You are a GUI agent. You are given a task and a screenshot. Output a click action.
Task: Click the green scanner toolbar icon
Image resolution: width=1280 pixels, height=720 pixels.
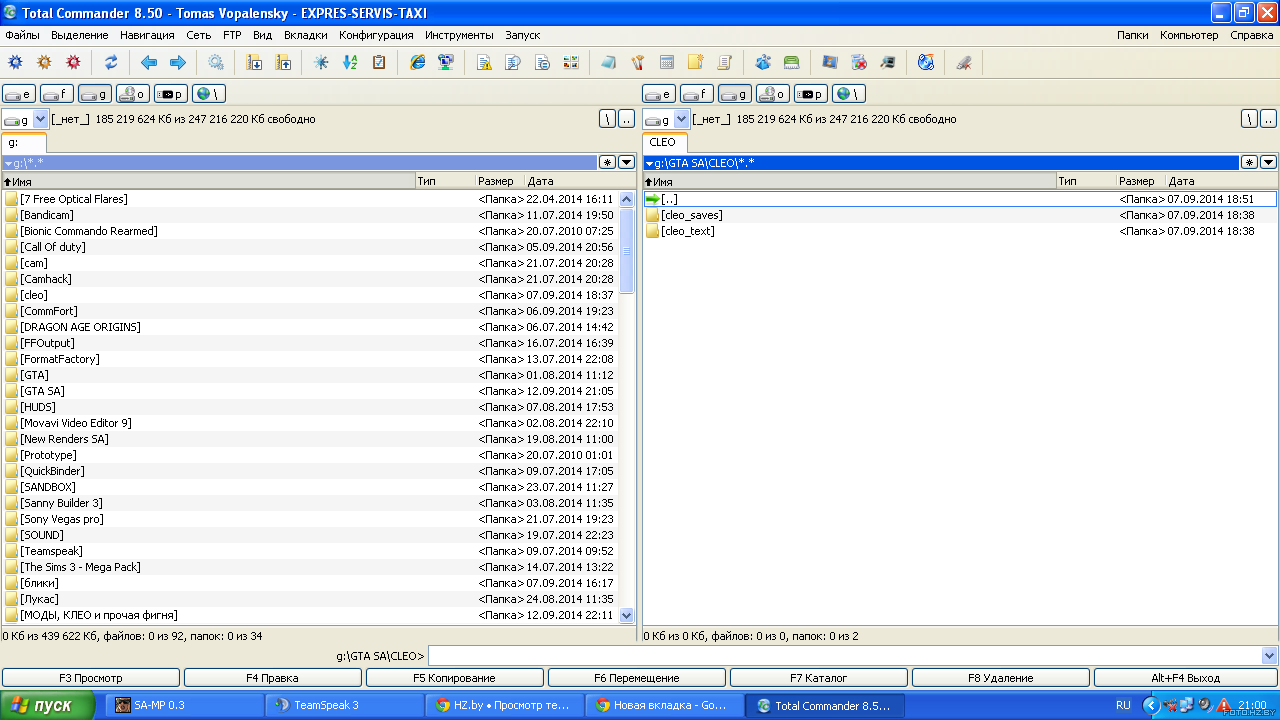[x=792, y=62]
